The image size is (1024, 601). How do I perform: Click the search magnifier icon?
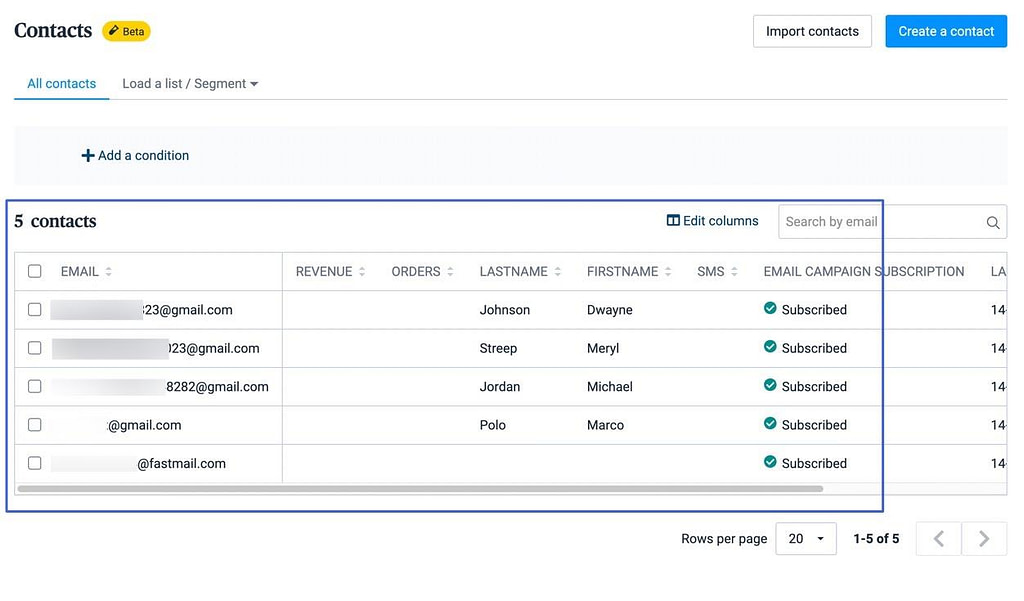click(x=992, y=223)
